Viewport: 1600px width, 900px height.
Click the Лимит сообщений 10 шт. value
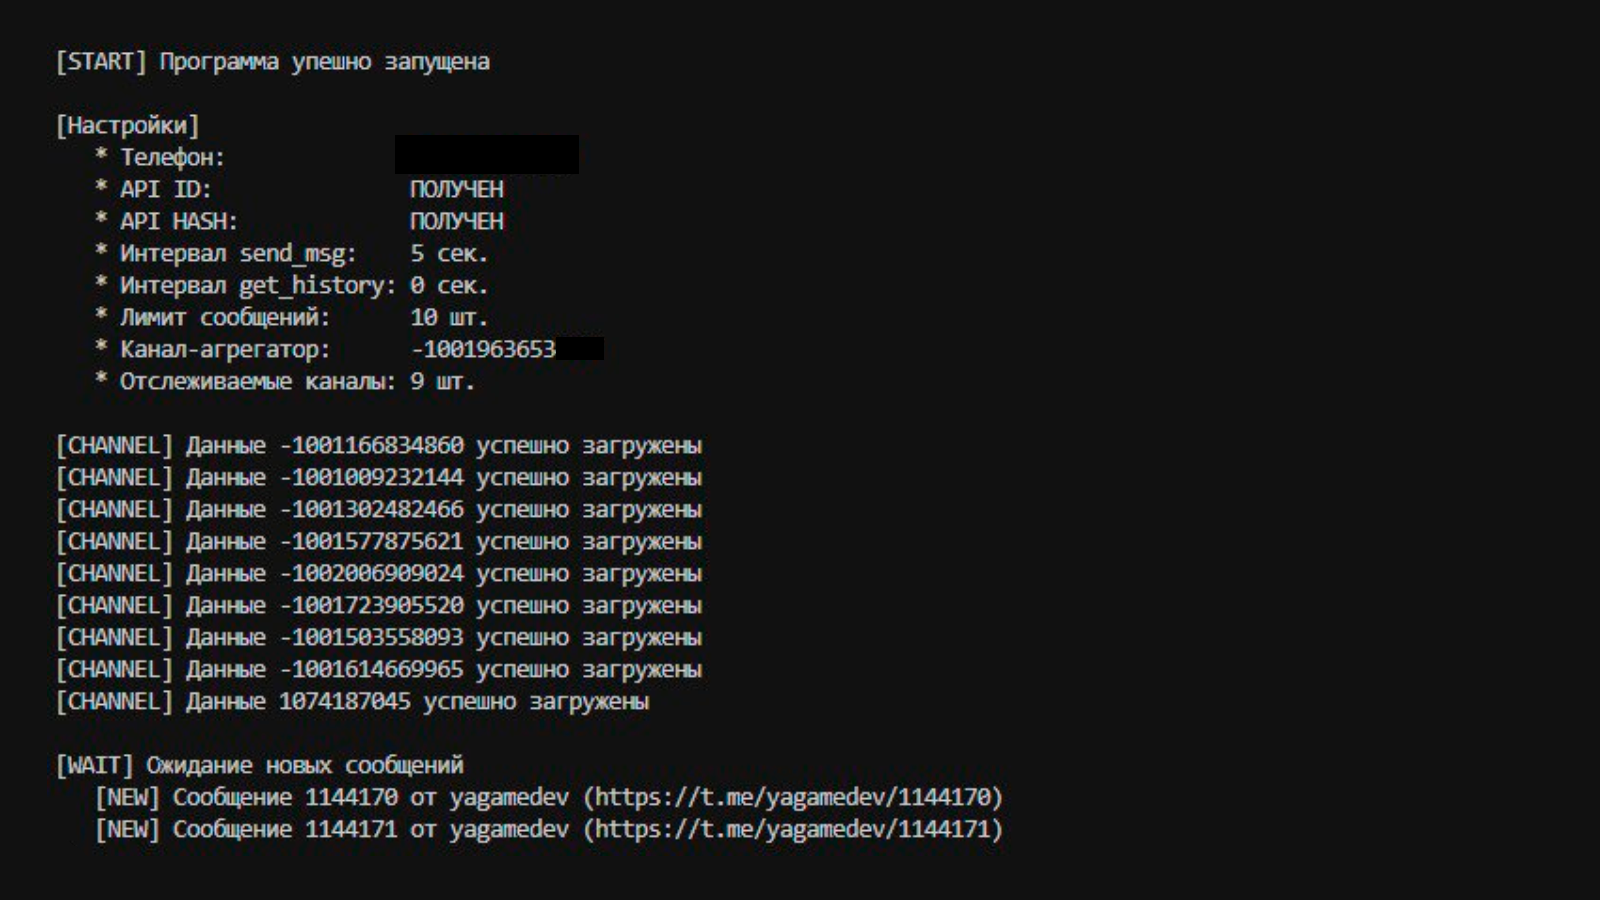[x=449, y=317]
